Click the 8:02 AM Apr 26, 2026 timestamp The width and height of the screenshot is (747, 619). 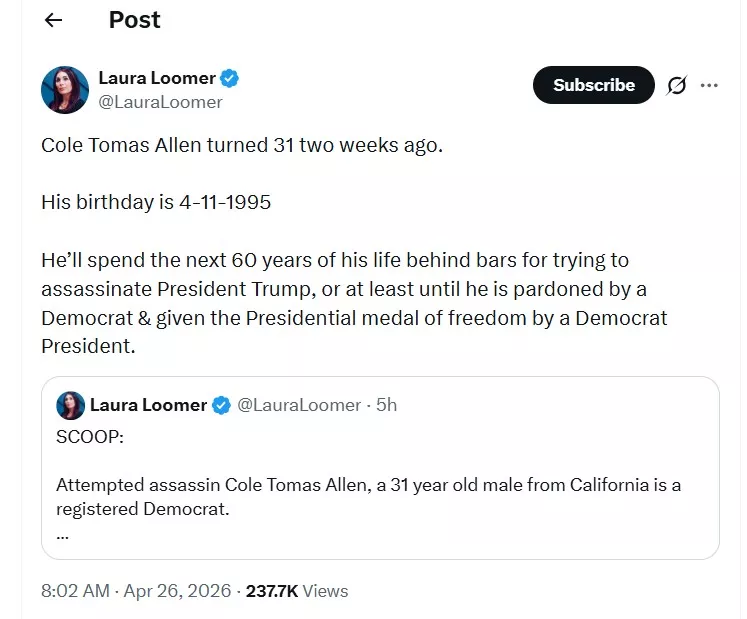coord(136,591)
